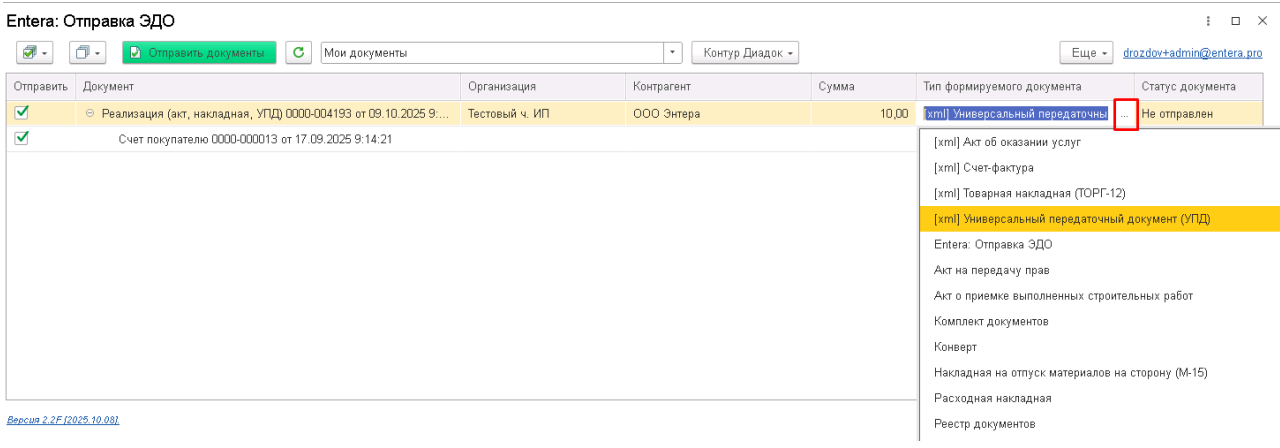
Task: Sort by the Сумма column header
Action: click(x=862, y=87)
